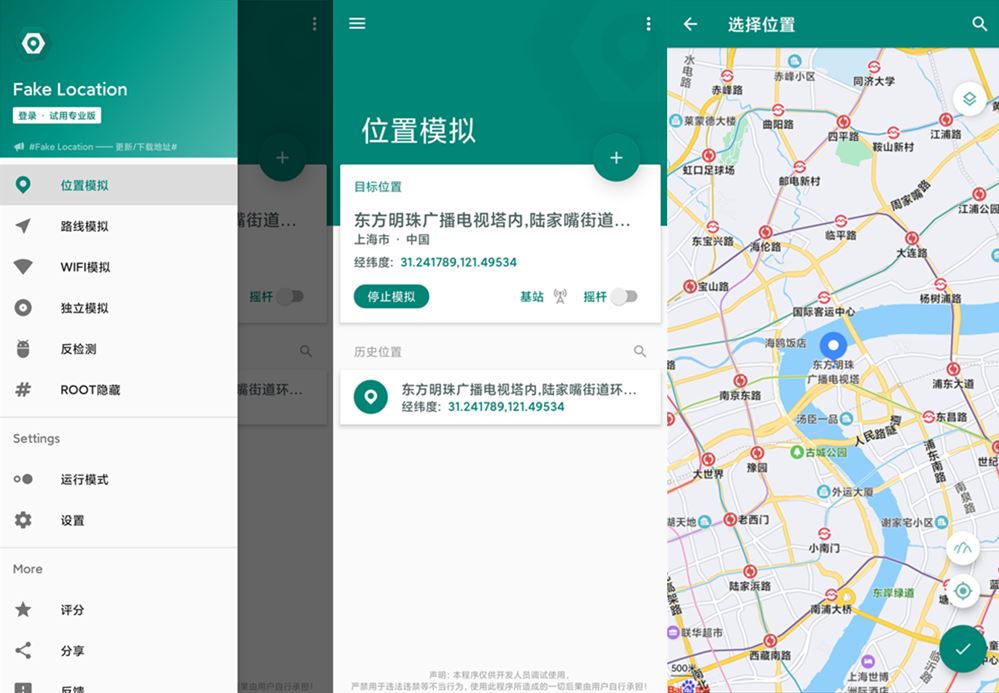Open 反检测 from the drawer
999x693 pixels.
click(x=119, y=348)
